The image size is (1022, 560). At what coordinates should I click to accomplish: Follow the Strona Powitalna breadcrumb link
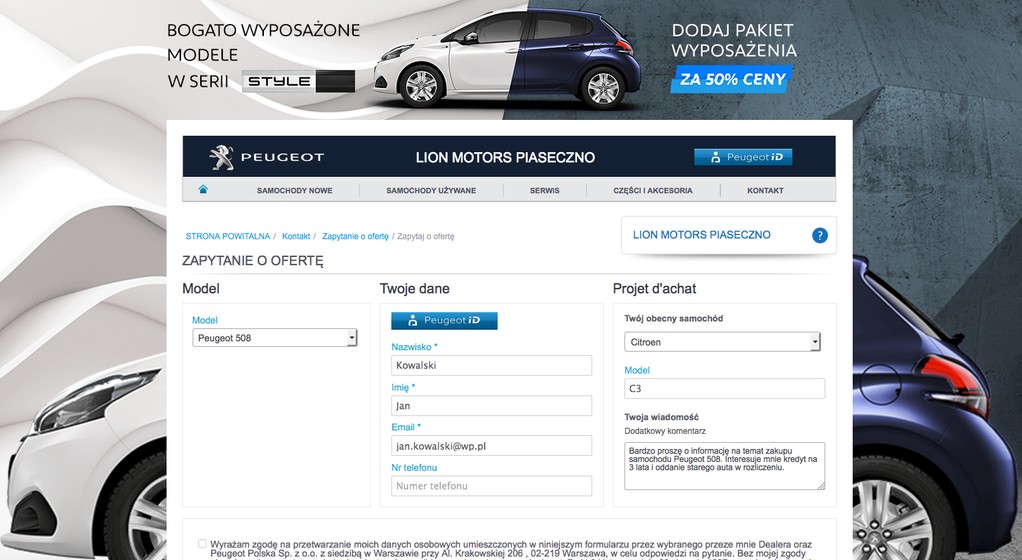pos(227,236)
